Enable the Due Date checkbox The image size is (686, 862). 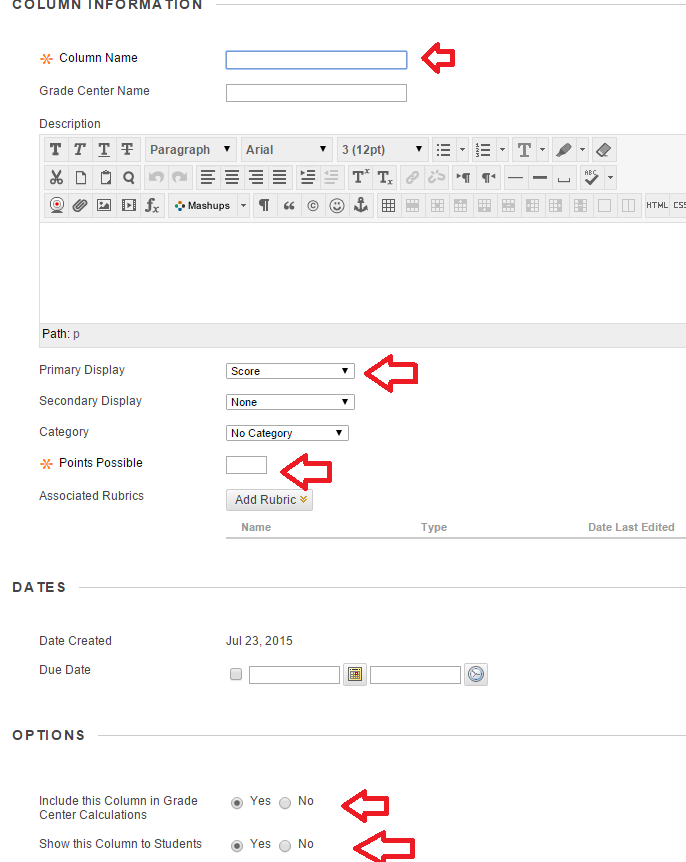pos(236,674)
